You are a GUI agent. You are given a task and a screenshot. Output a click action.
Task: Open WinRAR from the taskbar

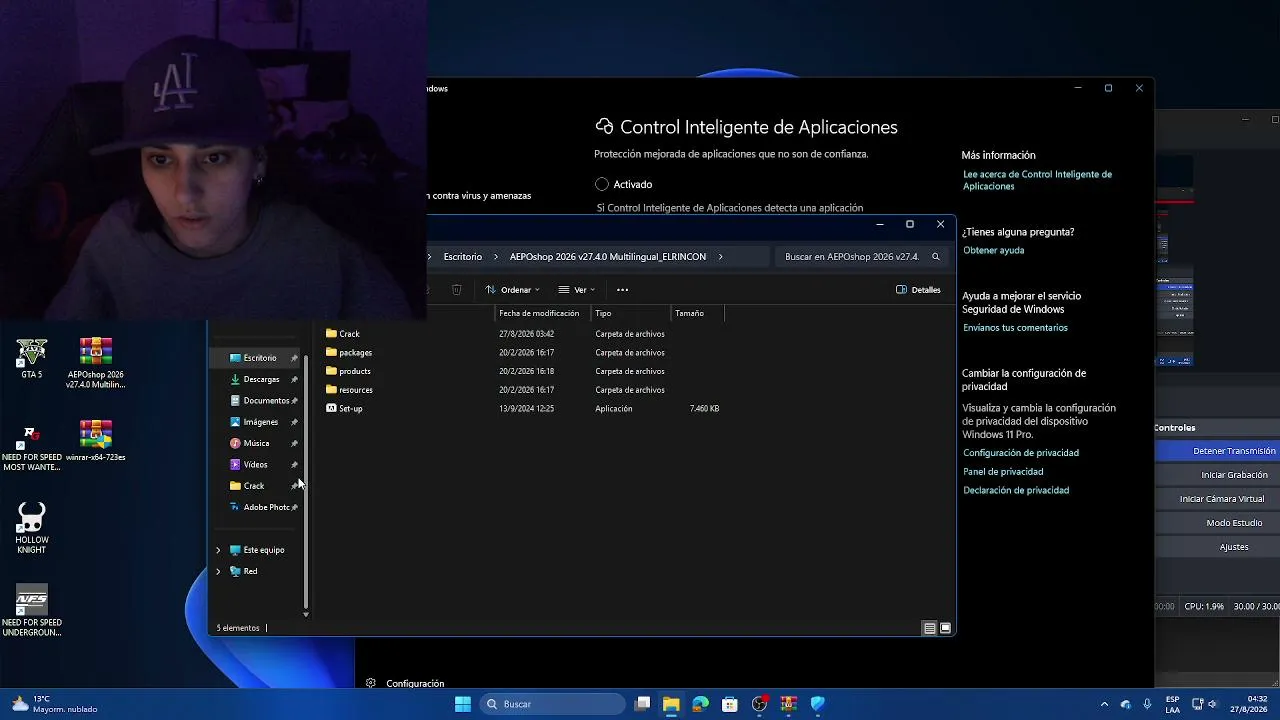click(x=788, y=704)
